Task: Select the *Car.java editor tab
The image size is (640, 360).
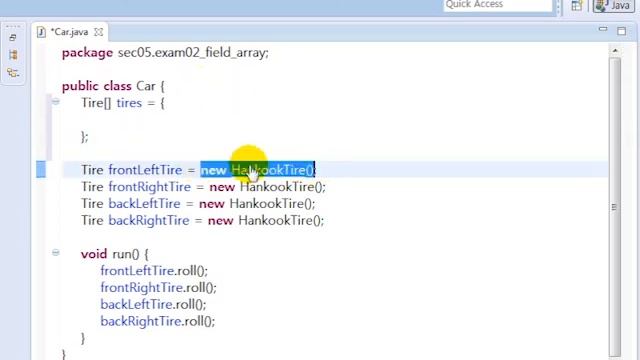Action: [x=69, y=32]
